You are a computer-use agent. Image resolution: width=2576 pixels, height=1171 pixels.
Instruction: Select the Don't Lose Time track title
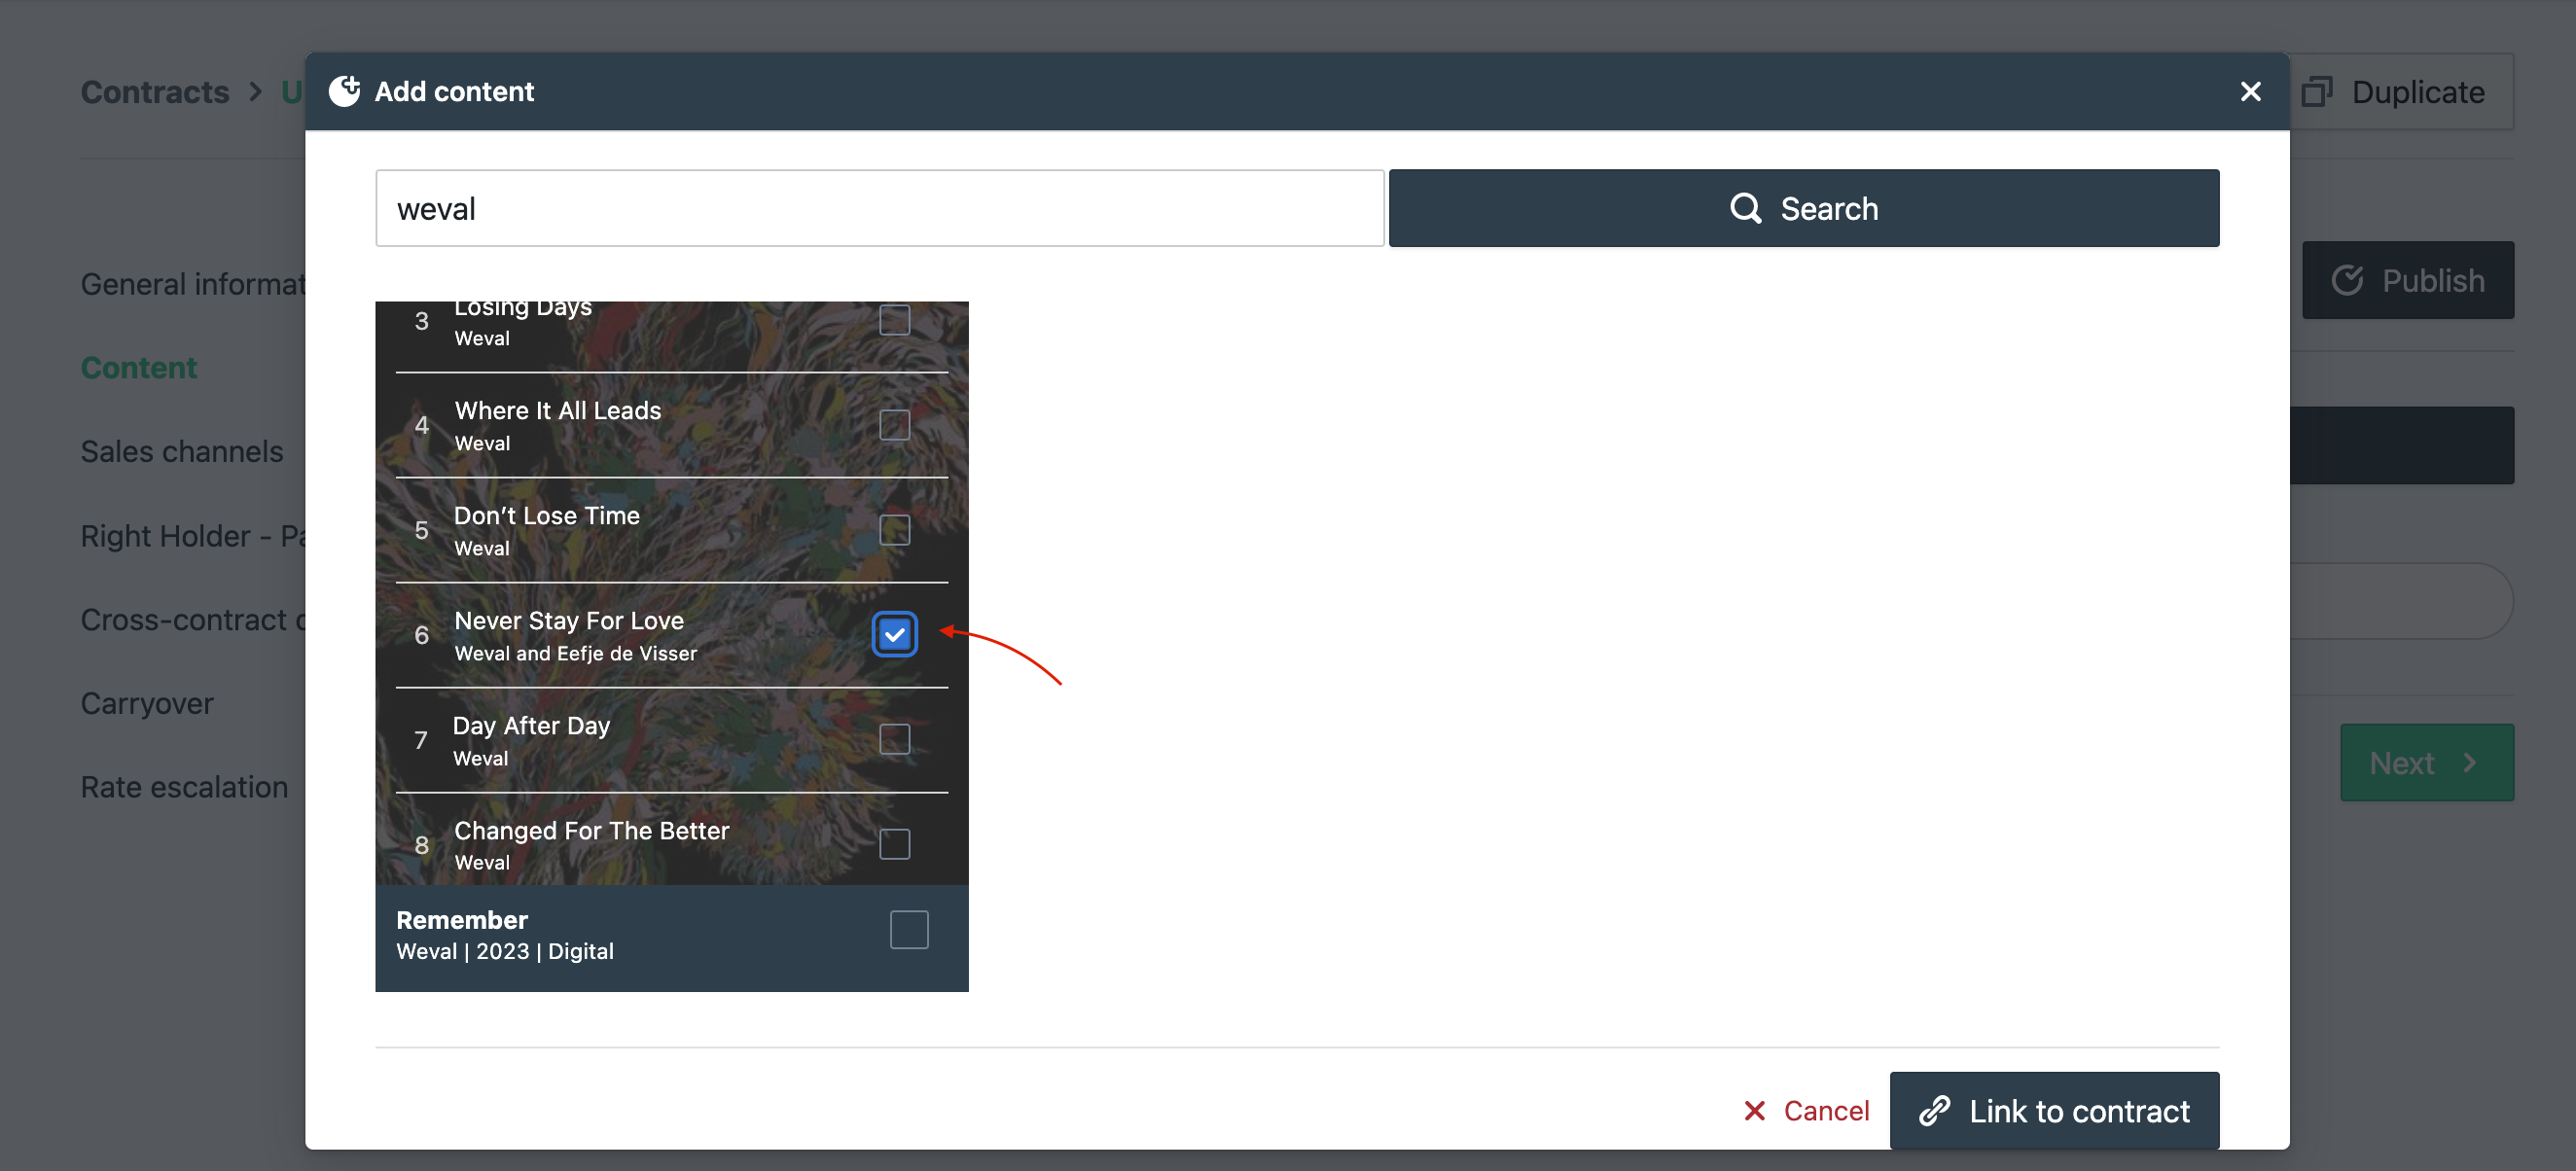click(x=547, y=516)
